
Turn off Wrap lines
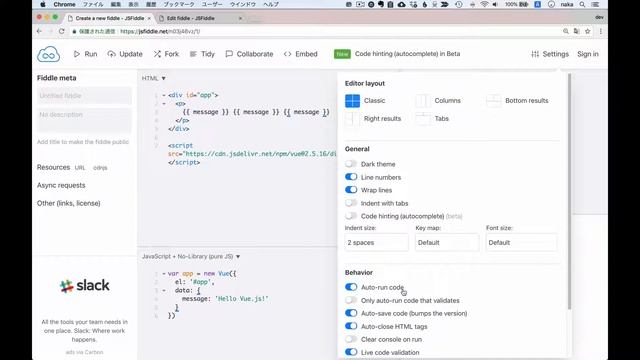pos(351,190)
